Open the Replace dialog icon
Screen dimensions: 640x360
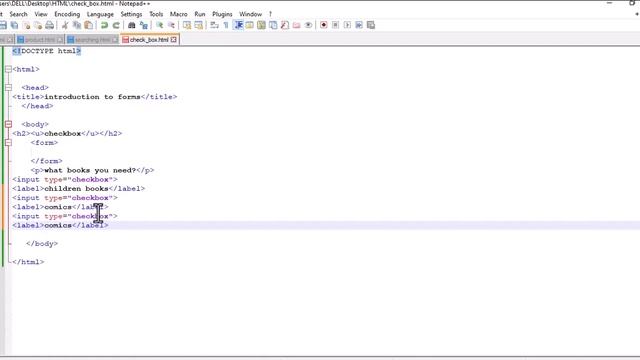point(143,25)
